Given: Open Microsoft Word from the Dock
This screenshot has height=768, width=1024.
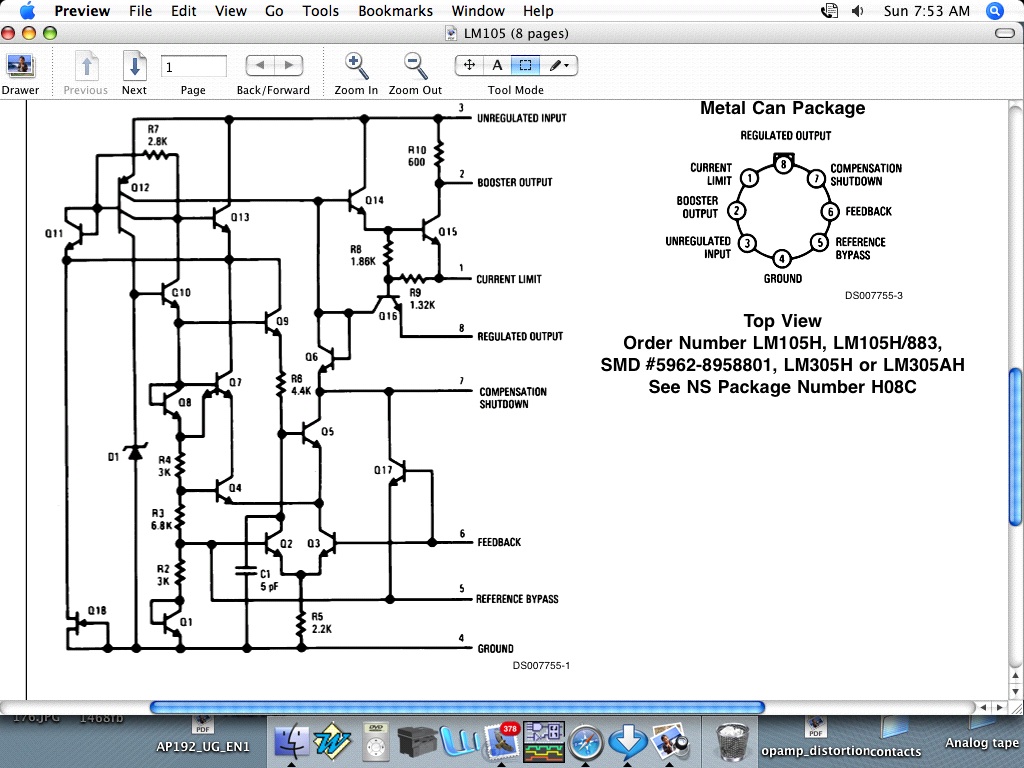Looking at the screenshot, I should pos(460,742).
